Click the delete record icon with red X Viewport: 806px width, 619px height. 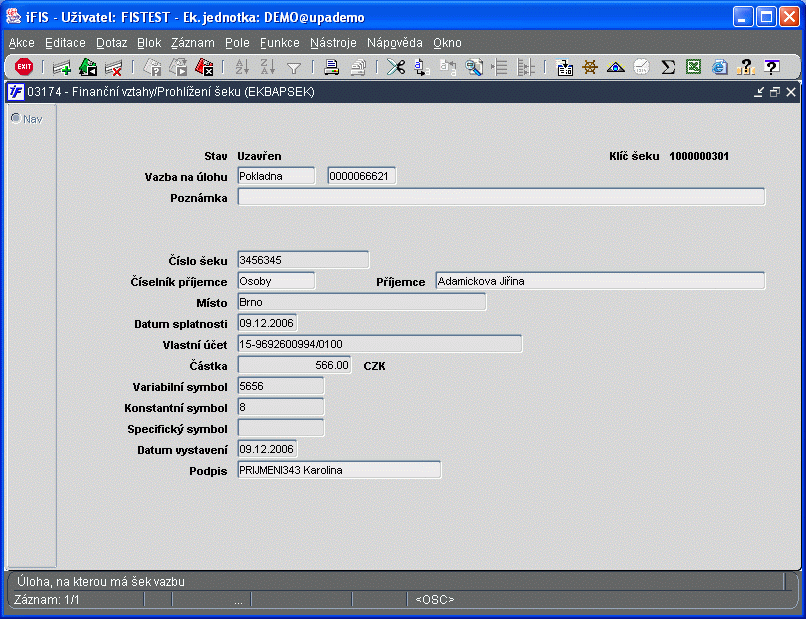(113, 67)
